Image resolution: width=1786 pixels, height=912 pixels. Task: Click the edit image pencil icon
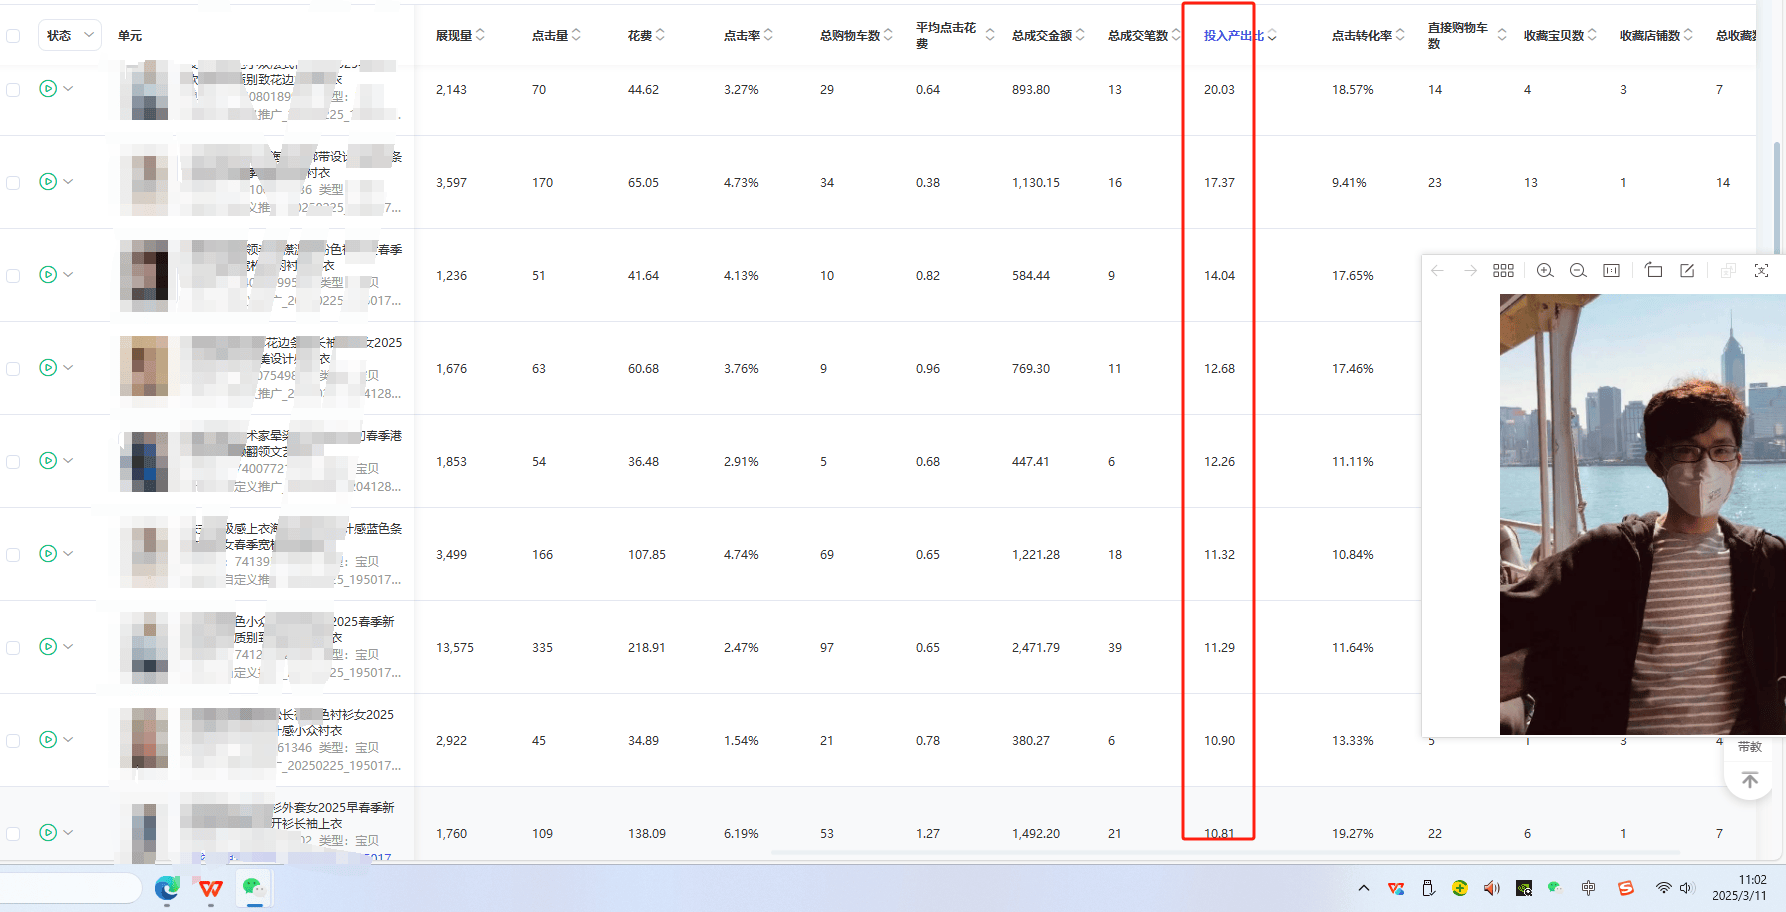click(x=1687, y=271)
